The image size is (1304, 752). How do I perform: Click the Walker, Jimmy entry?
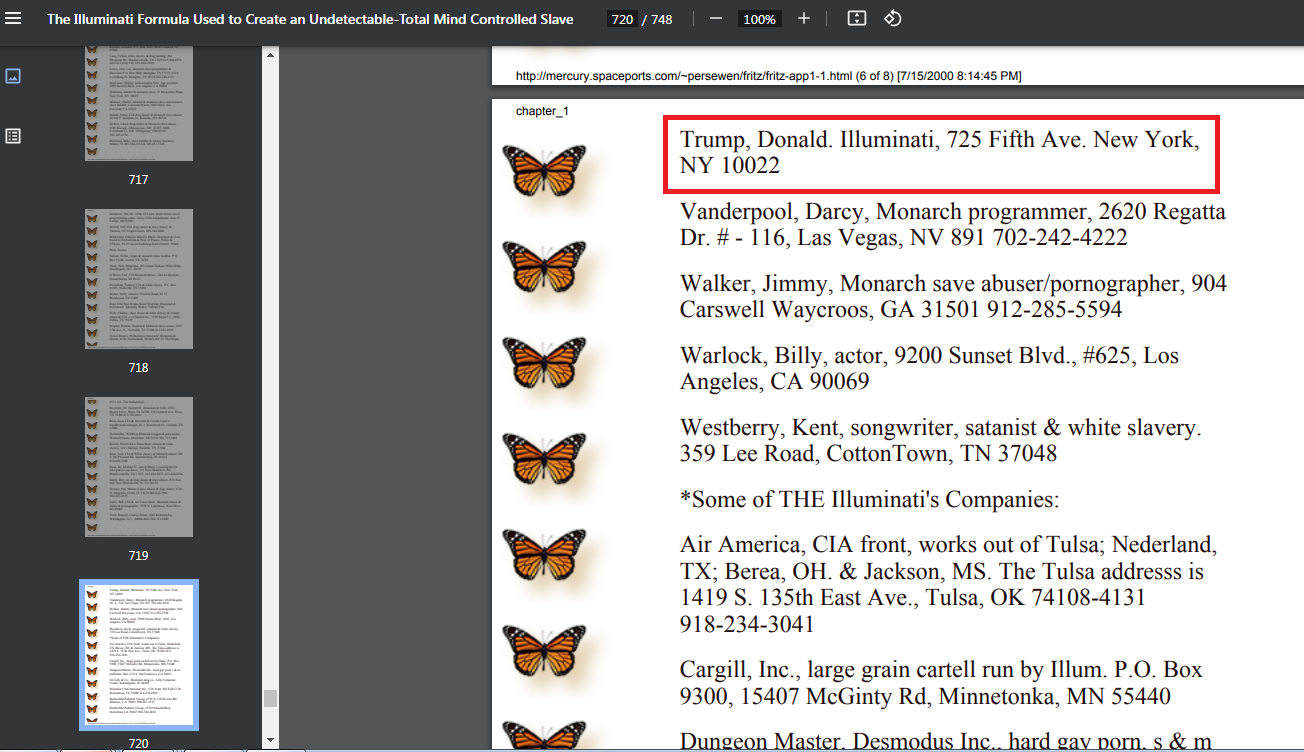point(953,296)
